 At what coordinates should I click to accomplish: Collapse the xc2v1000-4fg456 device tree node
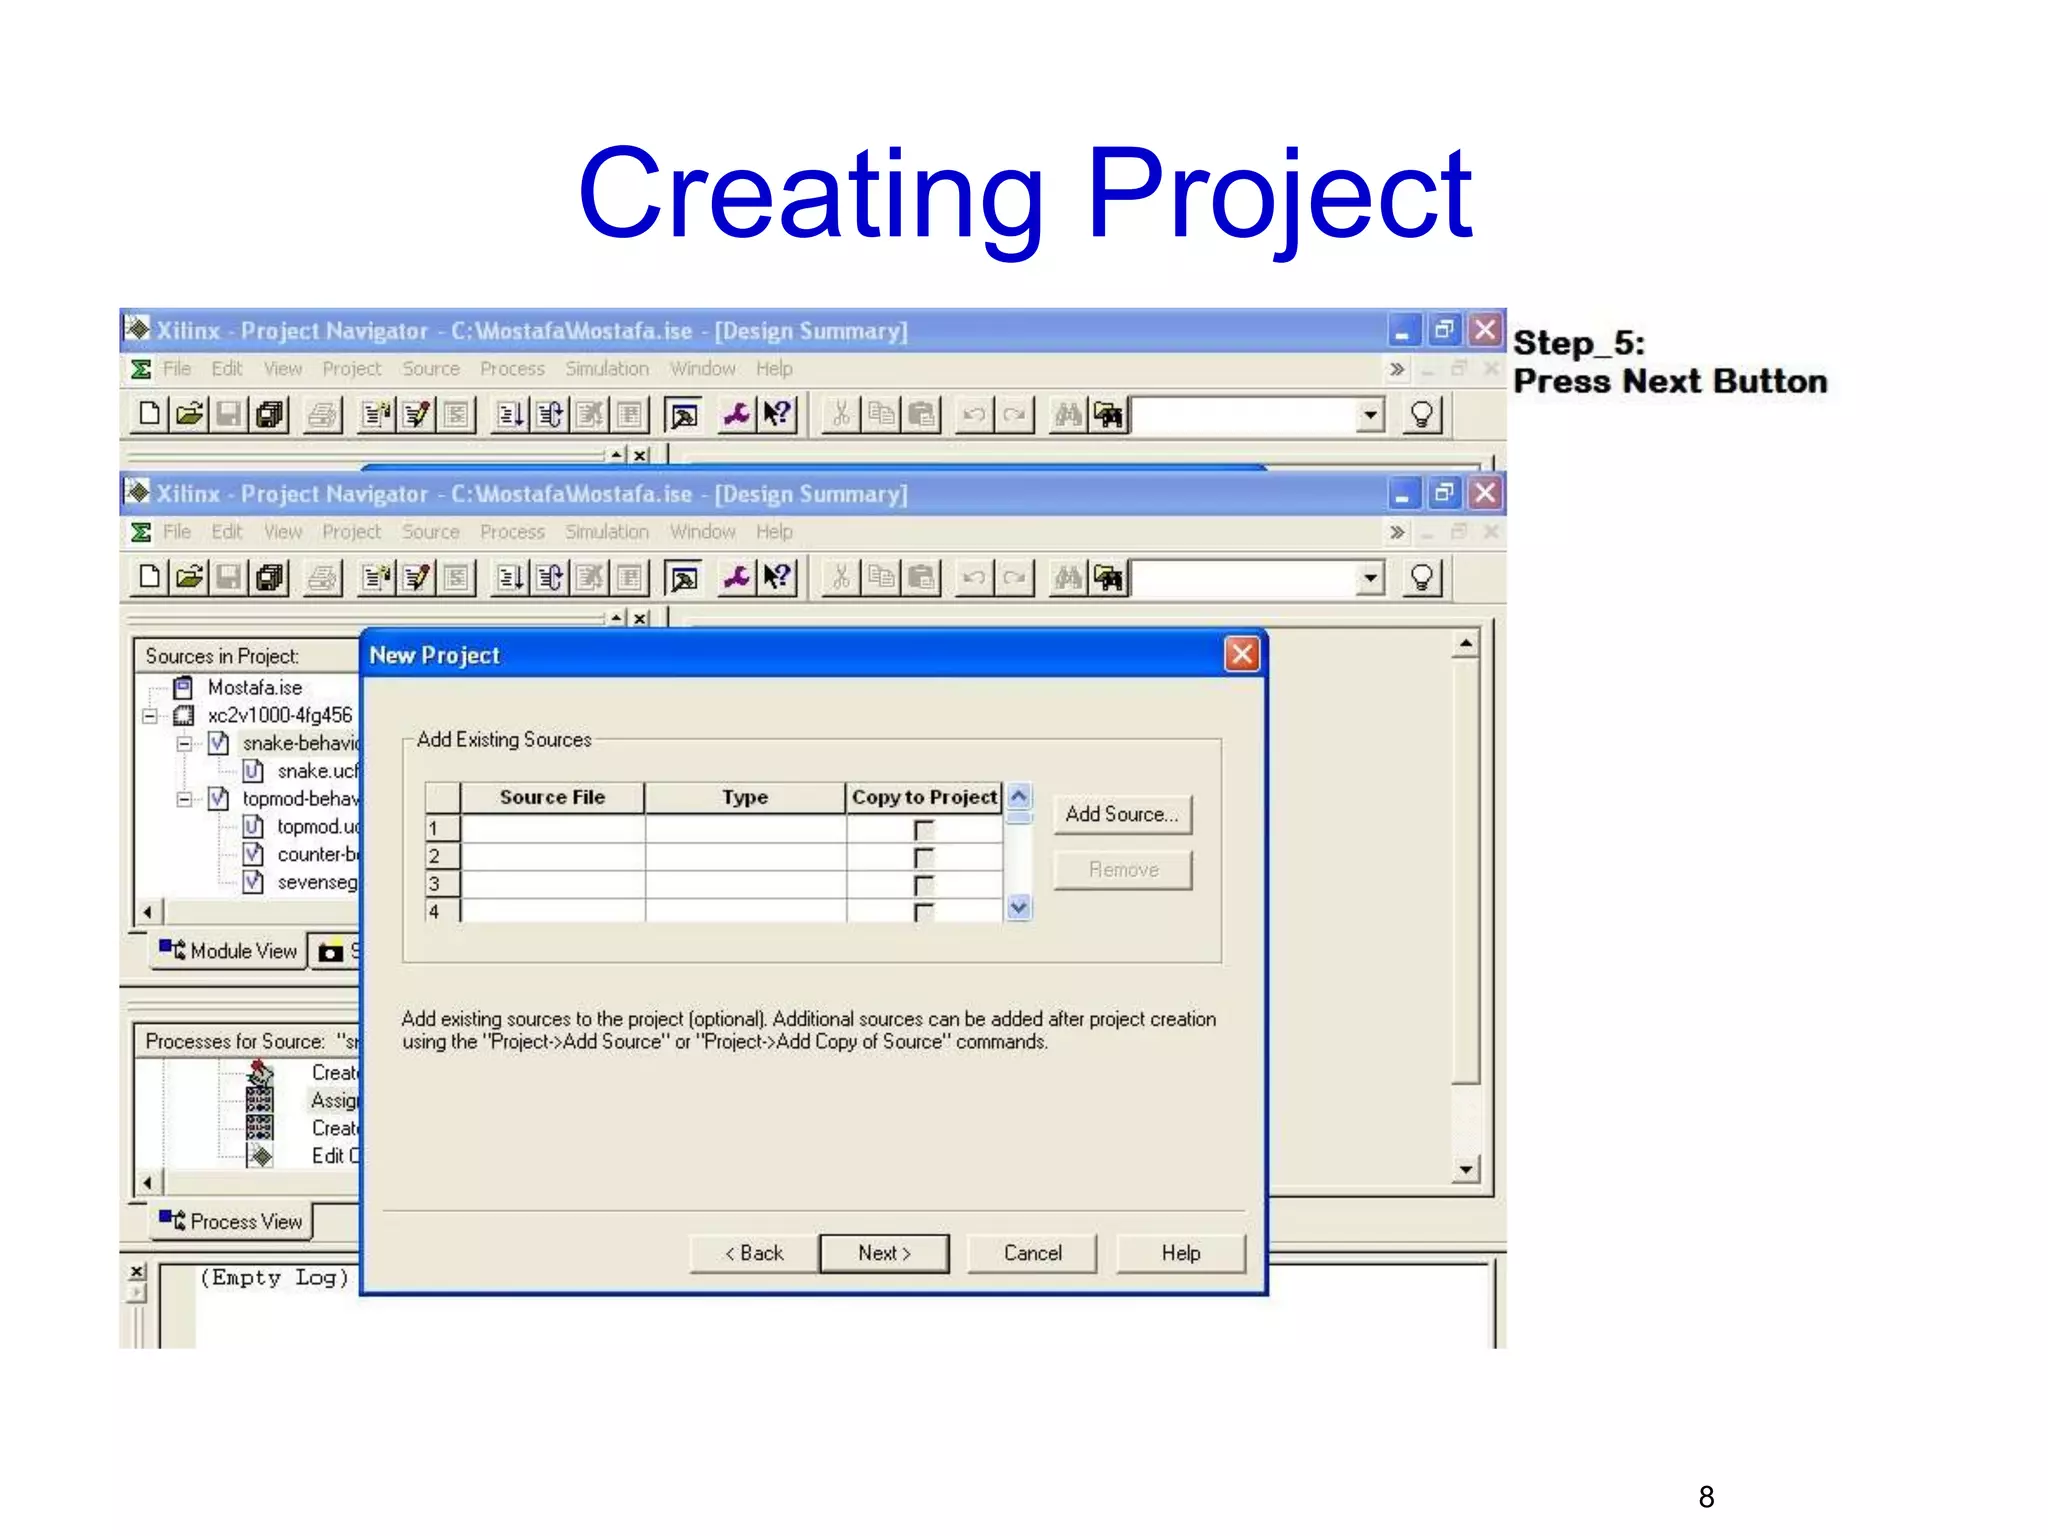(x=150, y=716)
